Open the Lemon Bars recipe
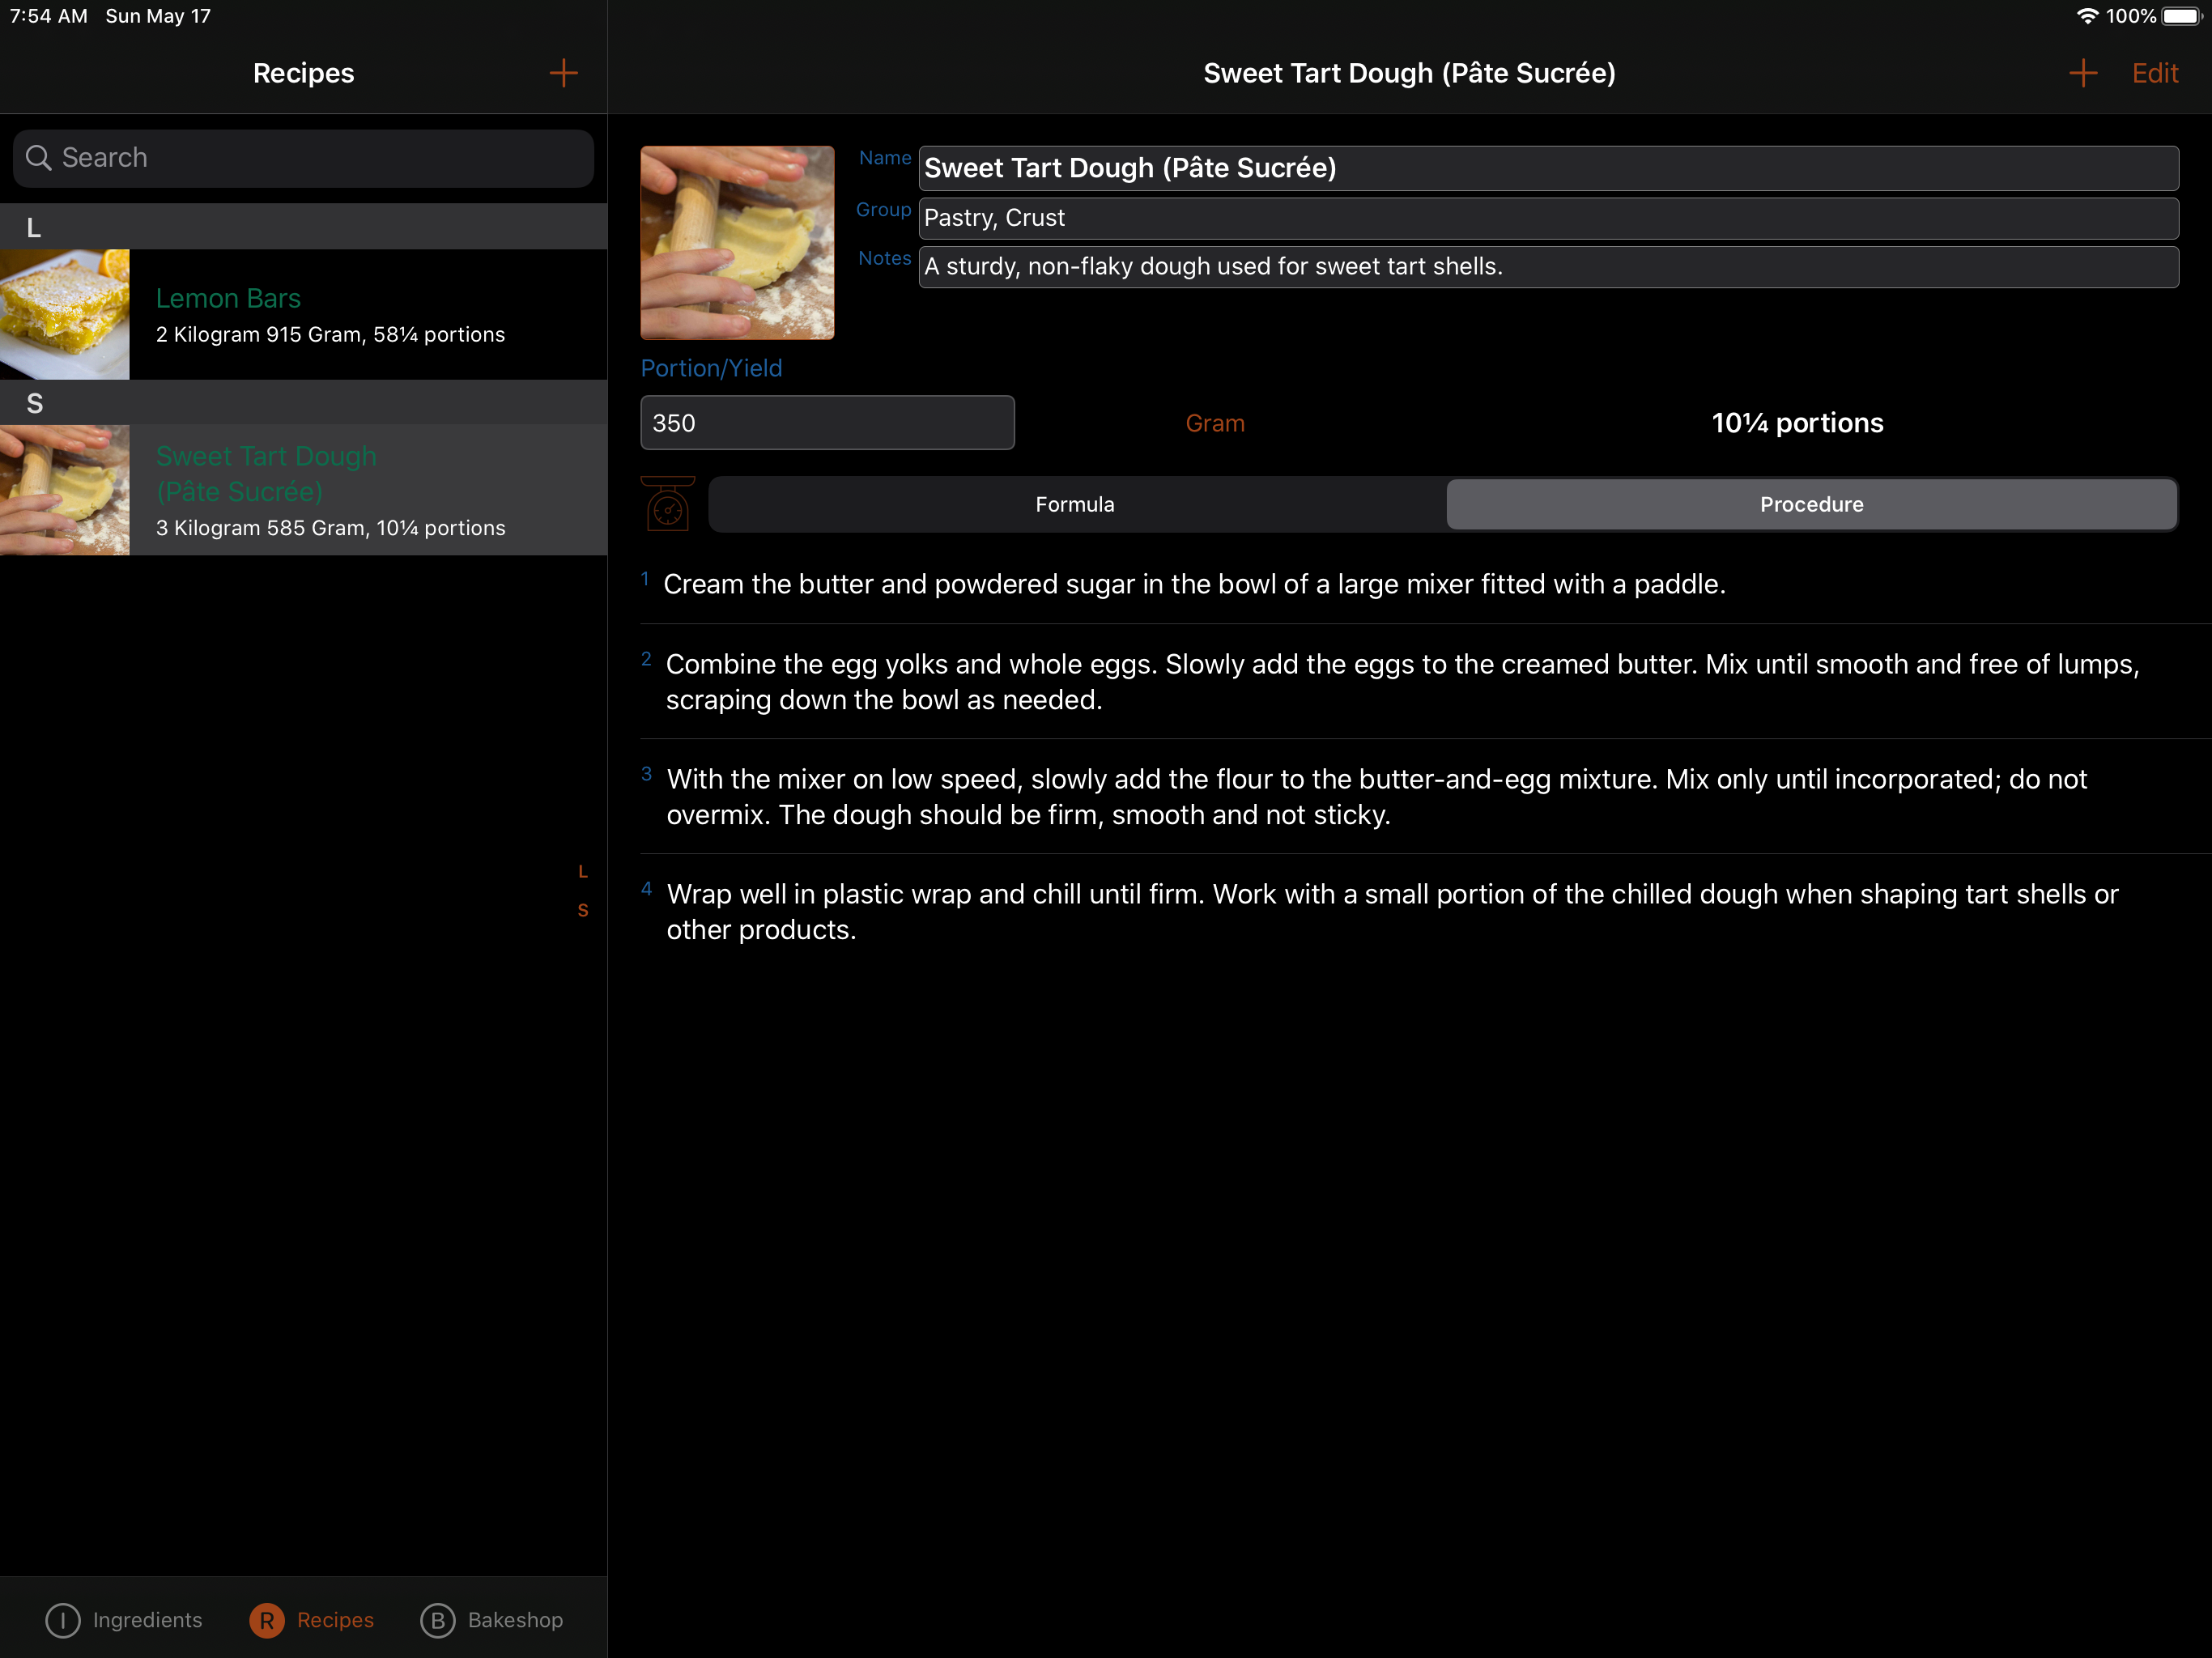Viewport: 2212px width, 1658px height. point(330,314)
